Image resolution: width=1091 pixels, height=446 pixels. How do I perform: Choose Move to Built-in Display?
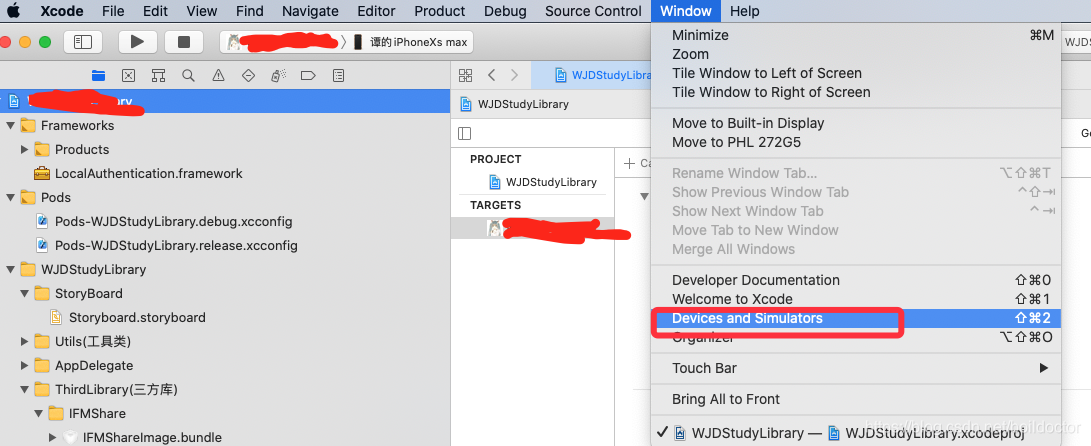856,123
